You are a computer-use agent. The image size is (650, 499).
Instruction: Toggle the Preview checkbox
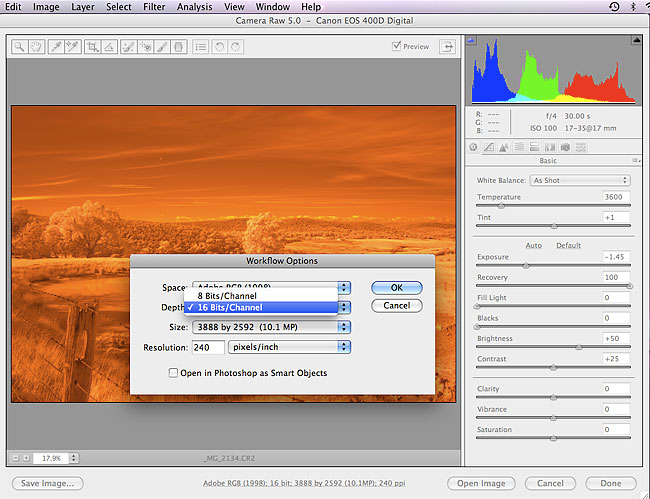(398, 46)
